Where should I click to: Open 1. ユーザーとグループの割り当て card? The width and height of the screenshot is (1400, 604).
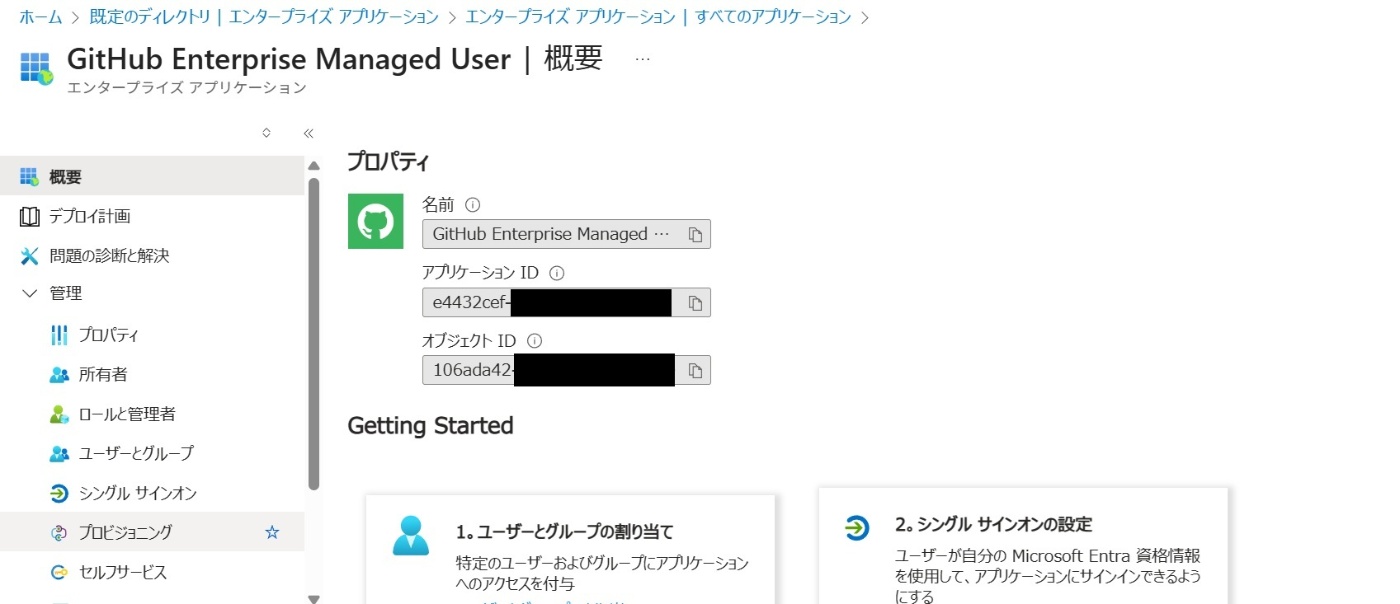point(570,549)
